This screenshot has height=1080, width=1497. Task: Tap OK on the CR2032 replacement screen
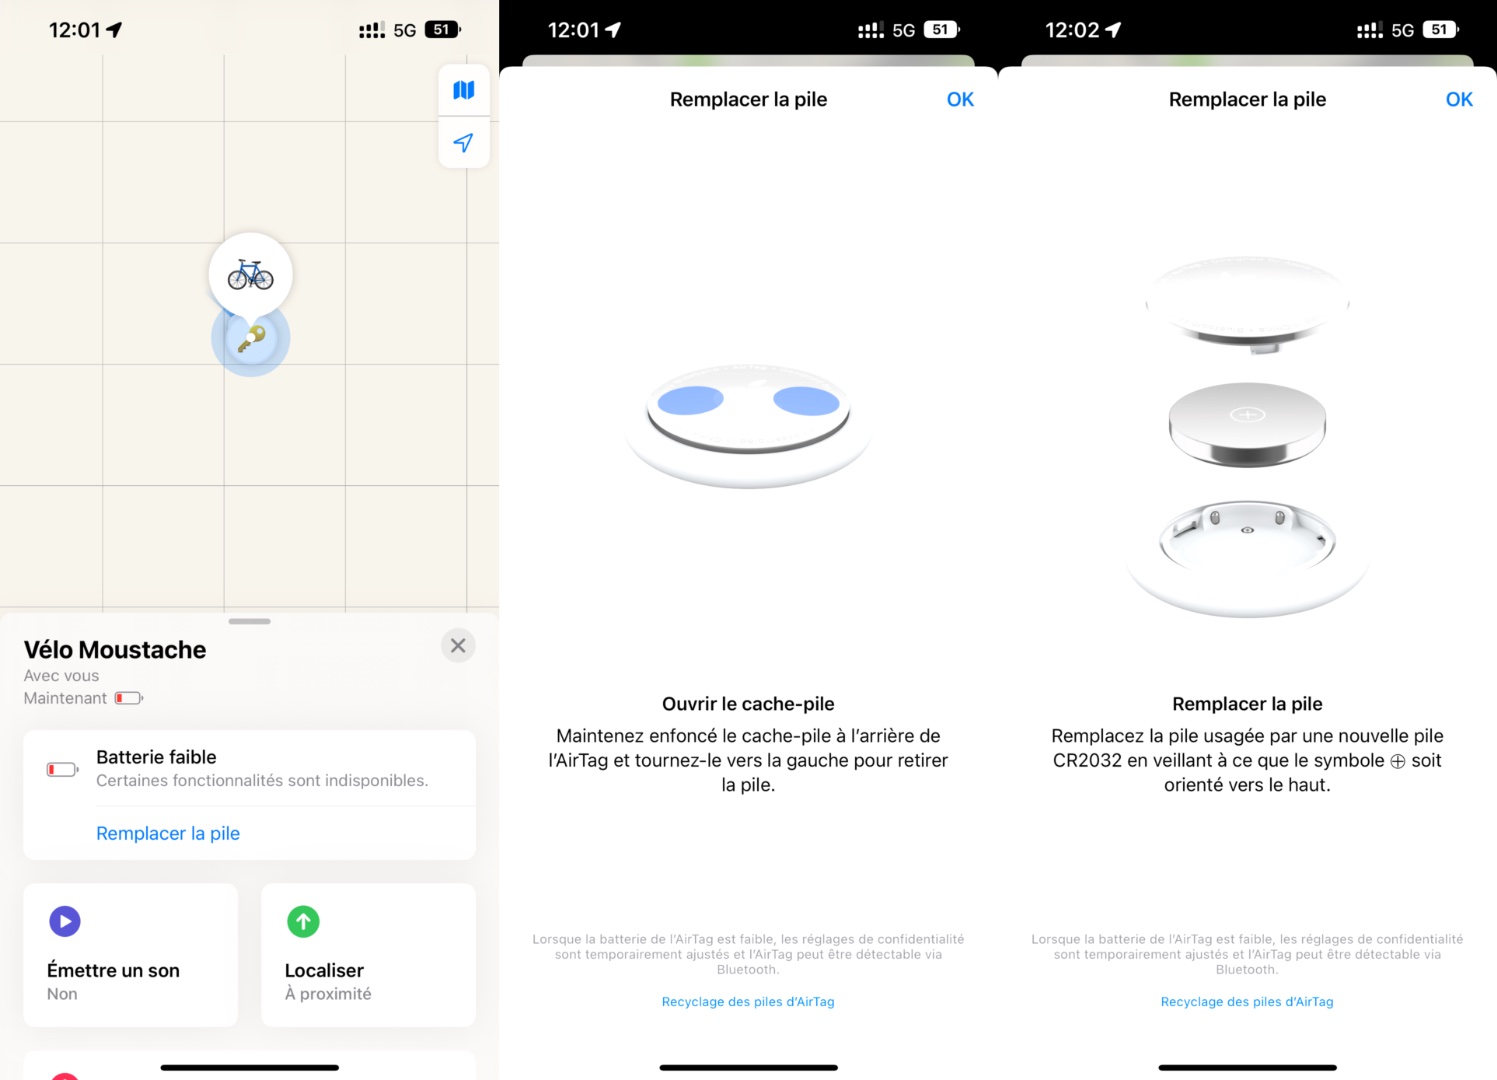pos(1459,99)
